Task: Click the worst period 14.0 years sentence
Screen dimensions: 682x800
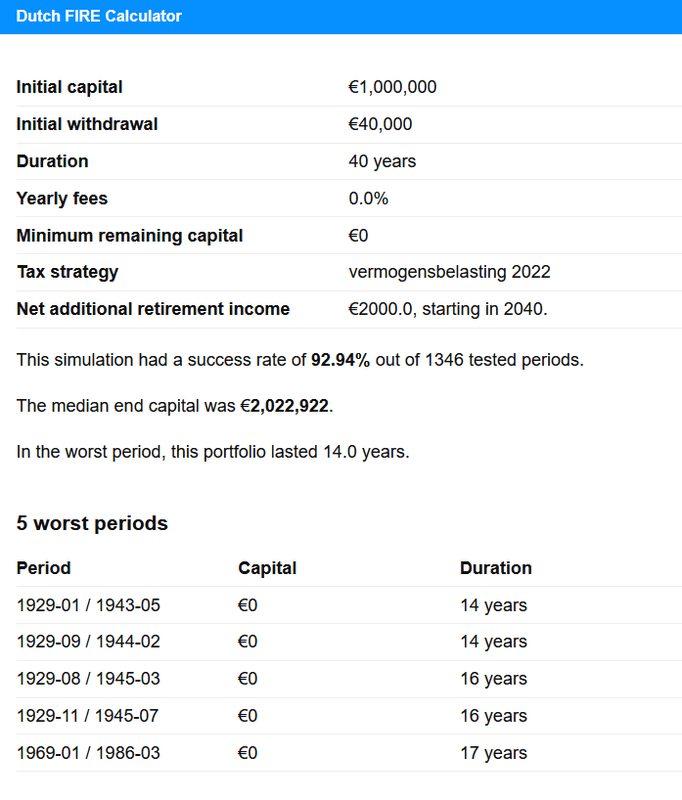Action: click(213, 452)
